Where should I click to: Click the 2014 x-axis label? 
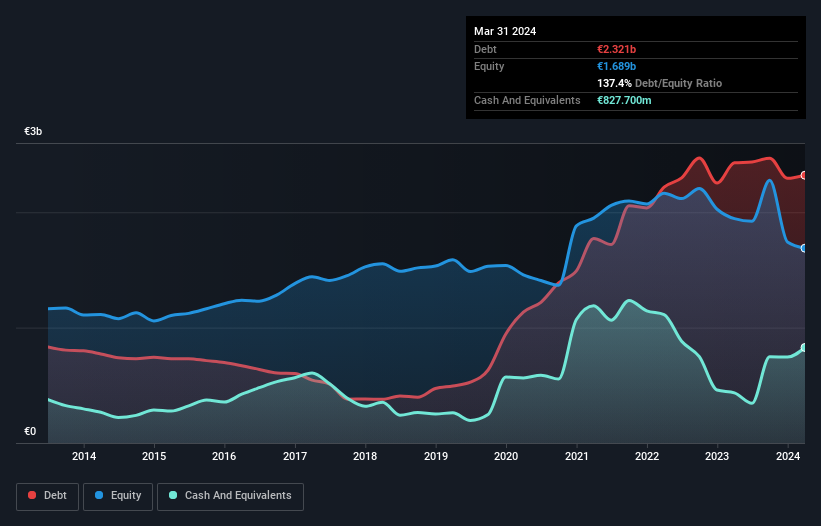(84, 456)
